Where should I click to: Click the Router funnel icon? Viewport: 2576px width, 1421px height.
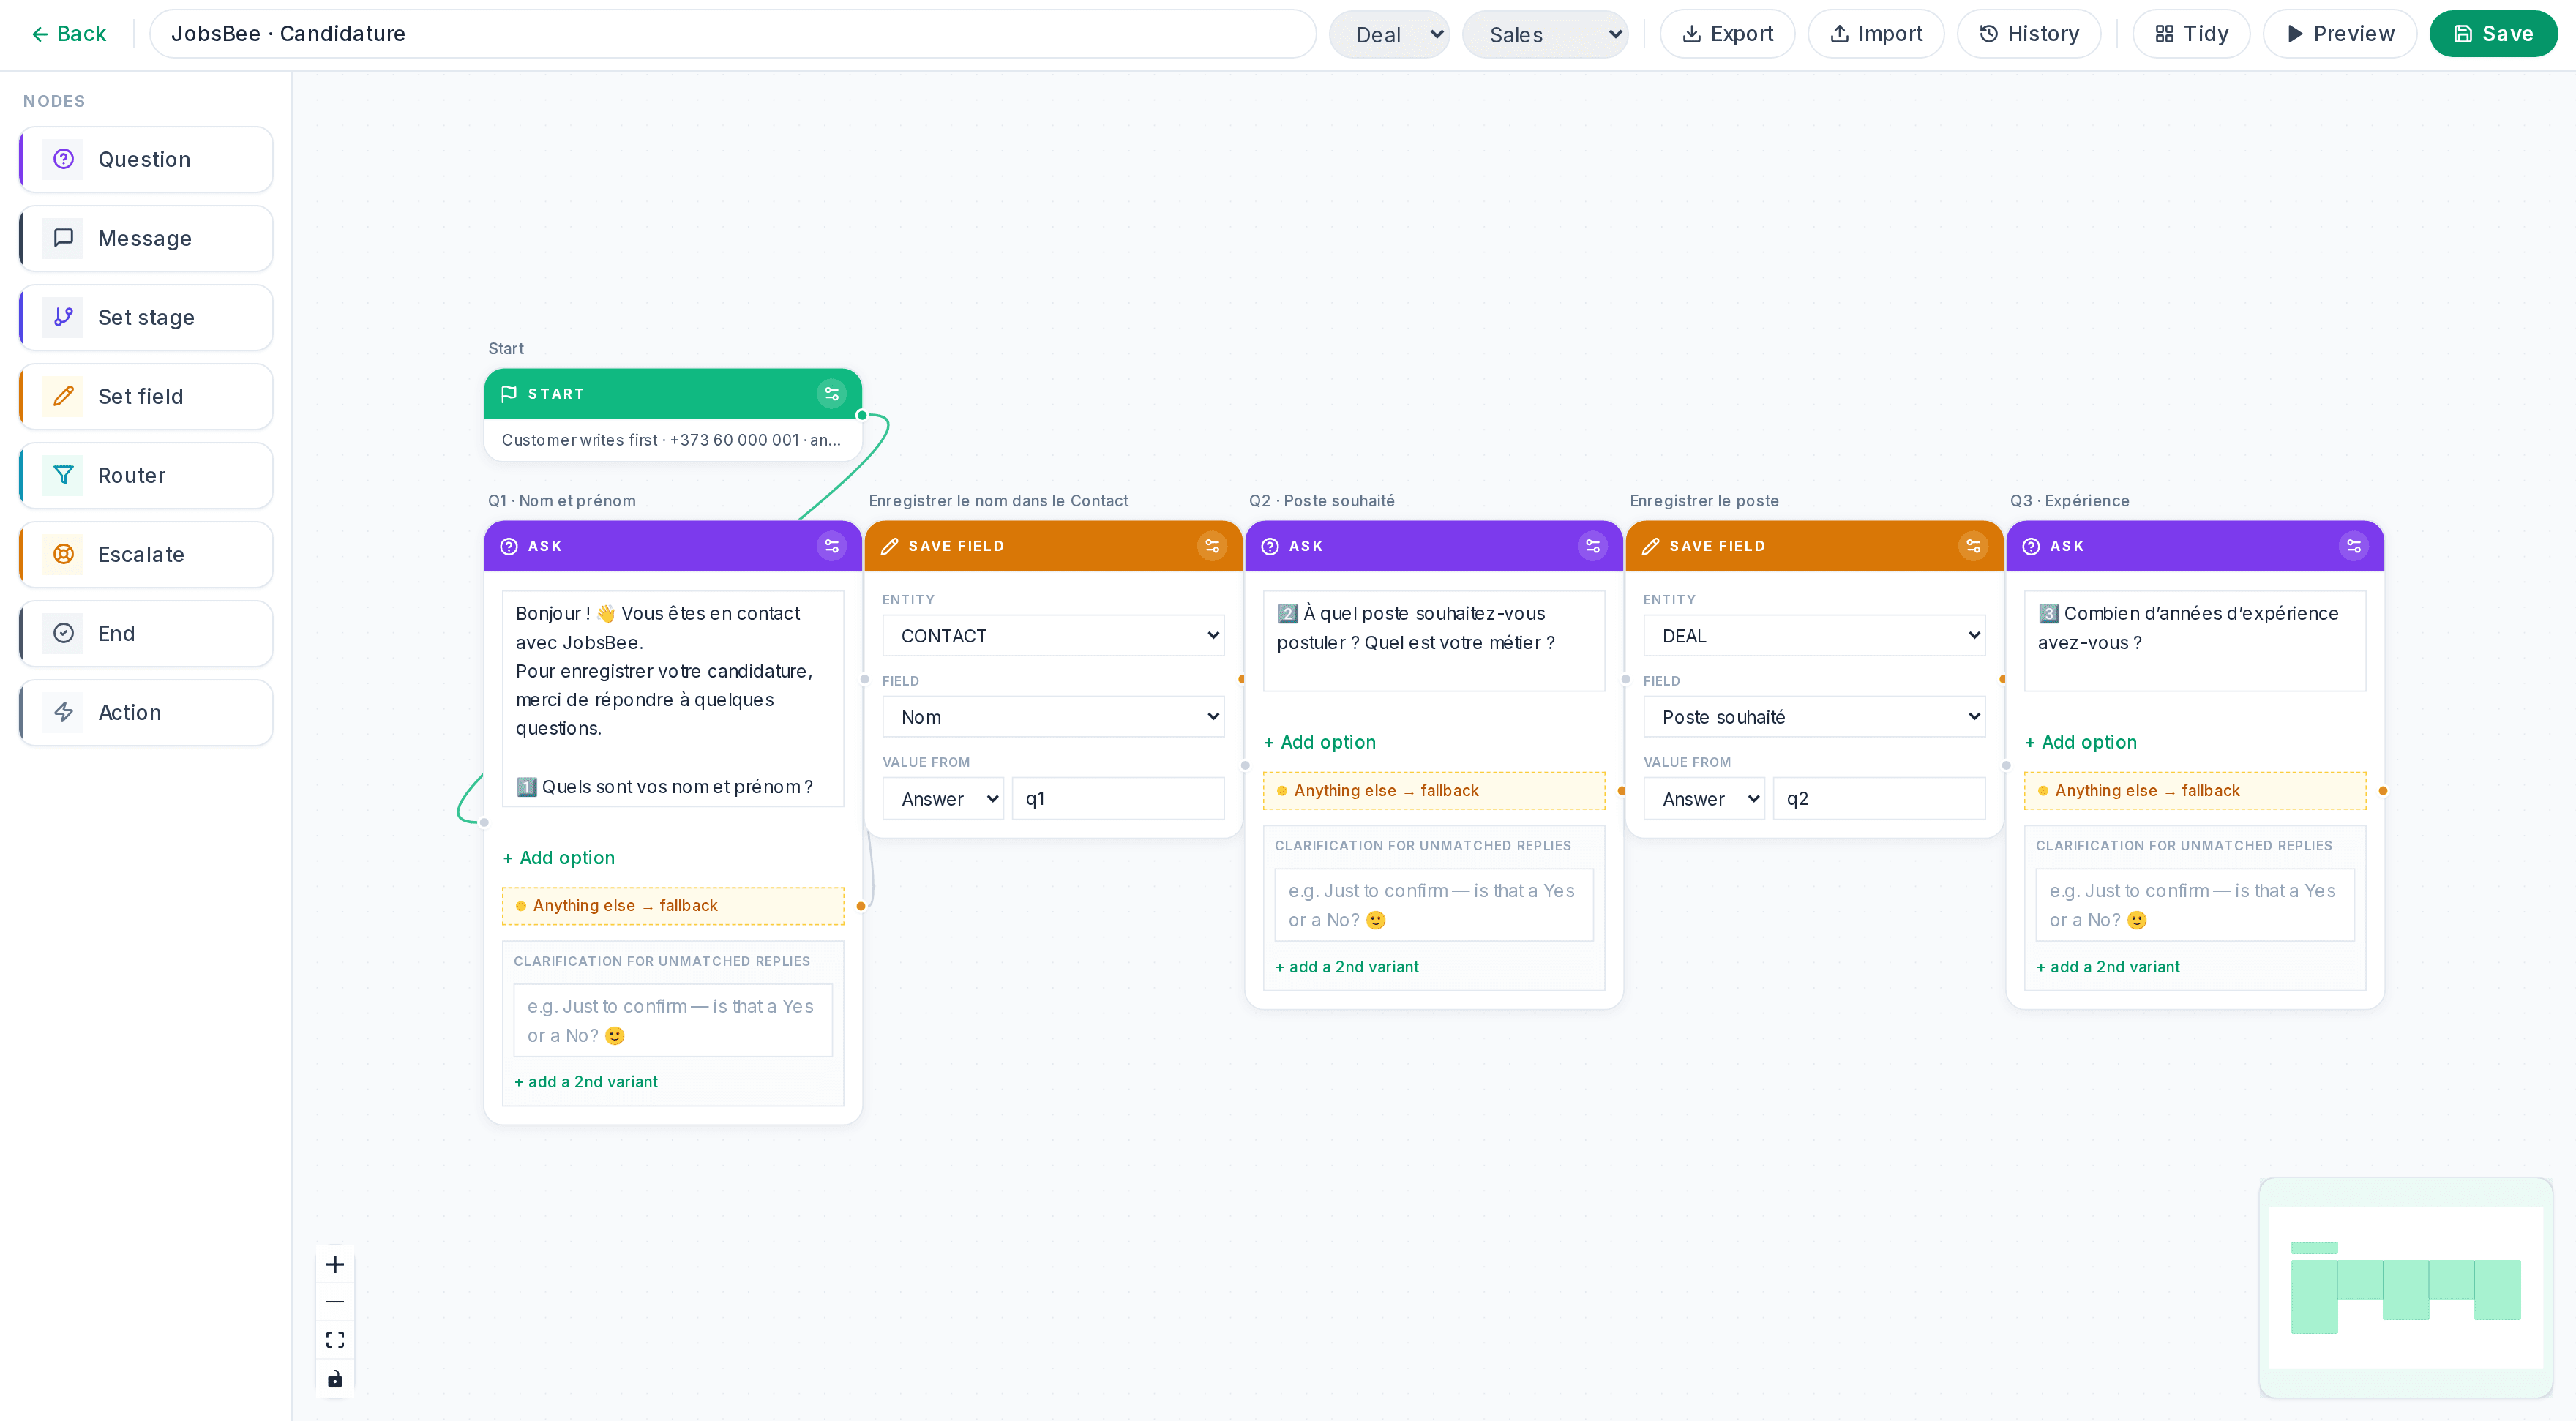click(x=63, y=475)
